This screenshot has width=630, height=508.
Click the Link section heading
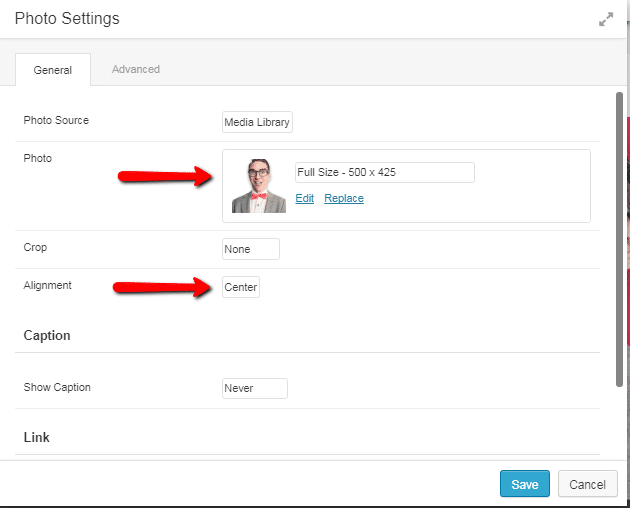click(37, 438)
